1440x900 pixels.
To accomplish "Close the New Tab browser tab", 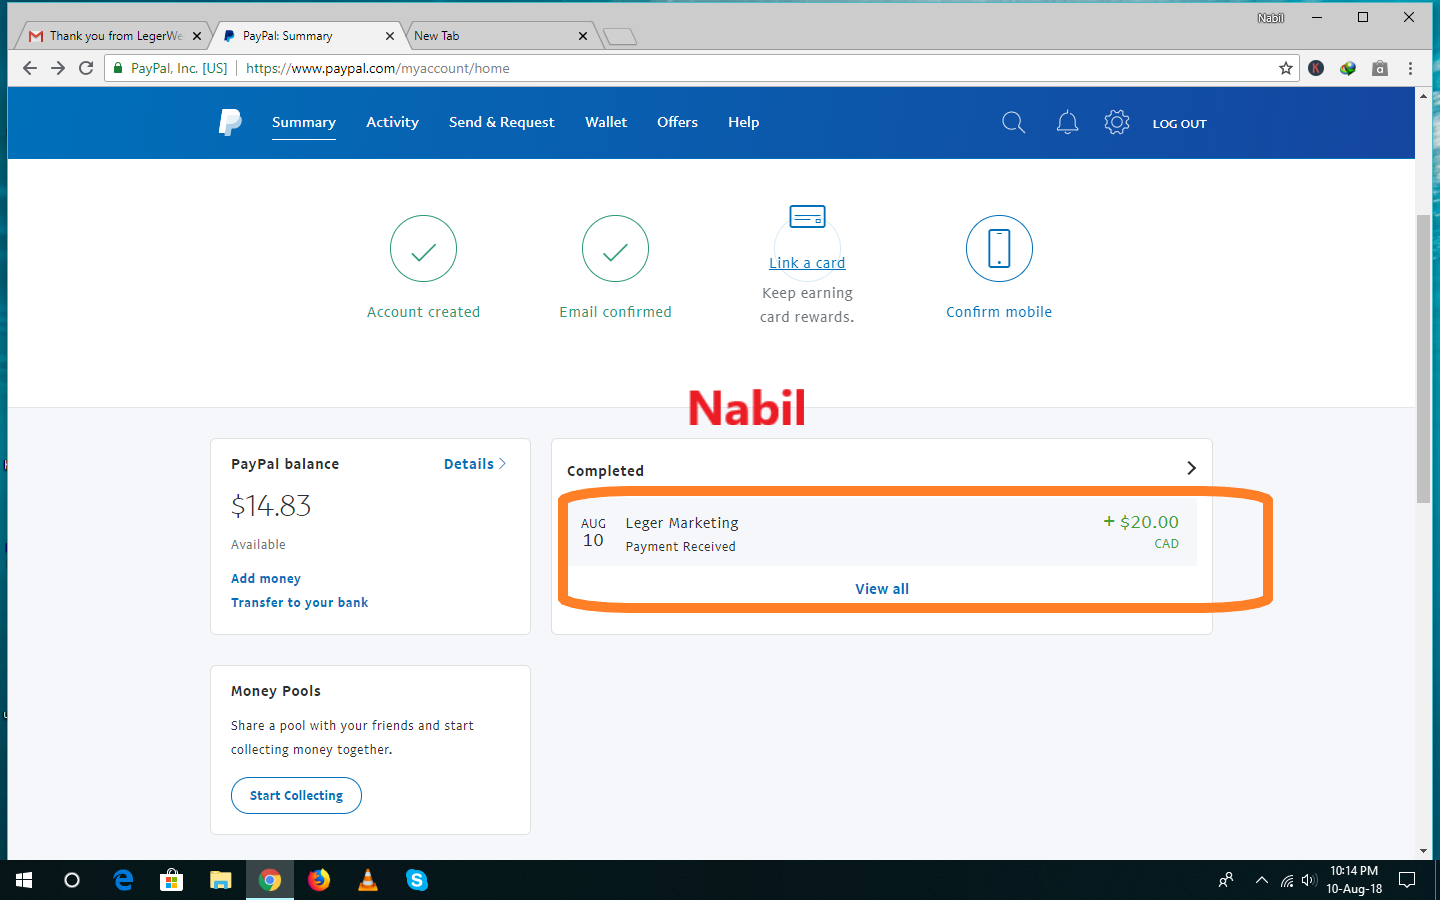I will (583, 36).
